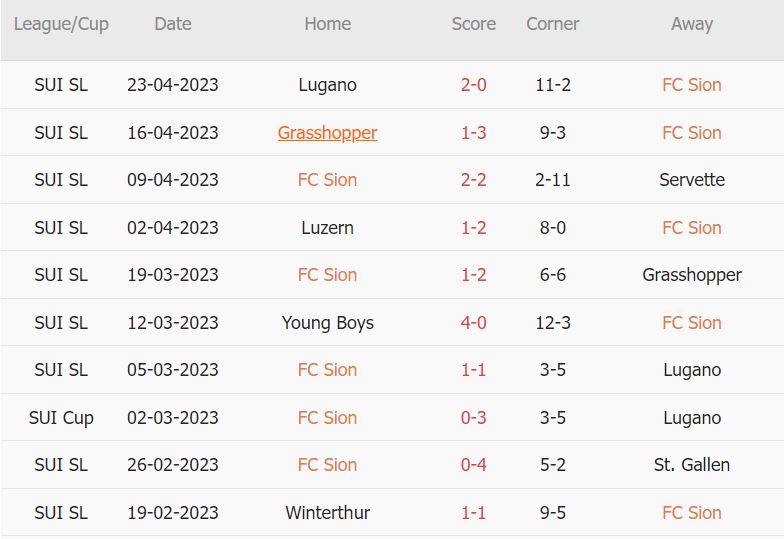Click the Away column header
Image resolution: width=784 pixels, height=539 pixels.
[x=691, y=24]
